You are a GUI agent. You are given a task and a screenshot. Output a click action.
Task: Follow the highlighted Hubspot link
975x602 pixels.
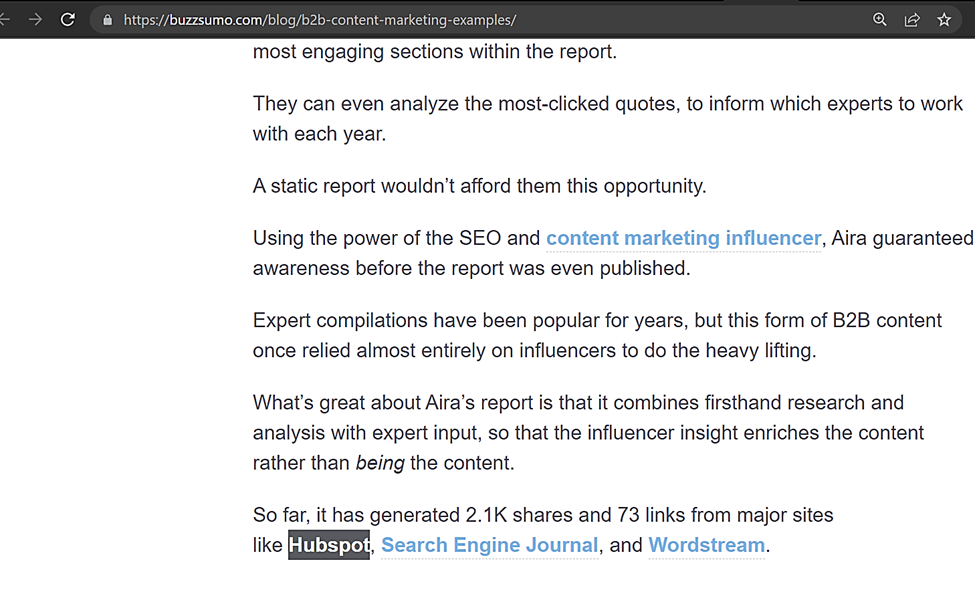(329, 545)
